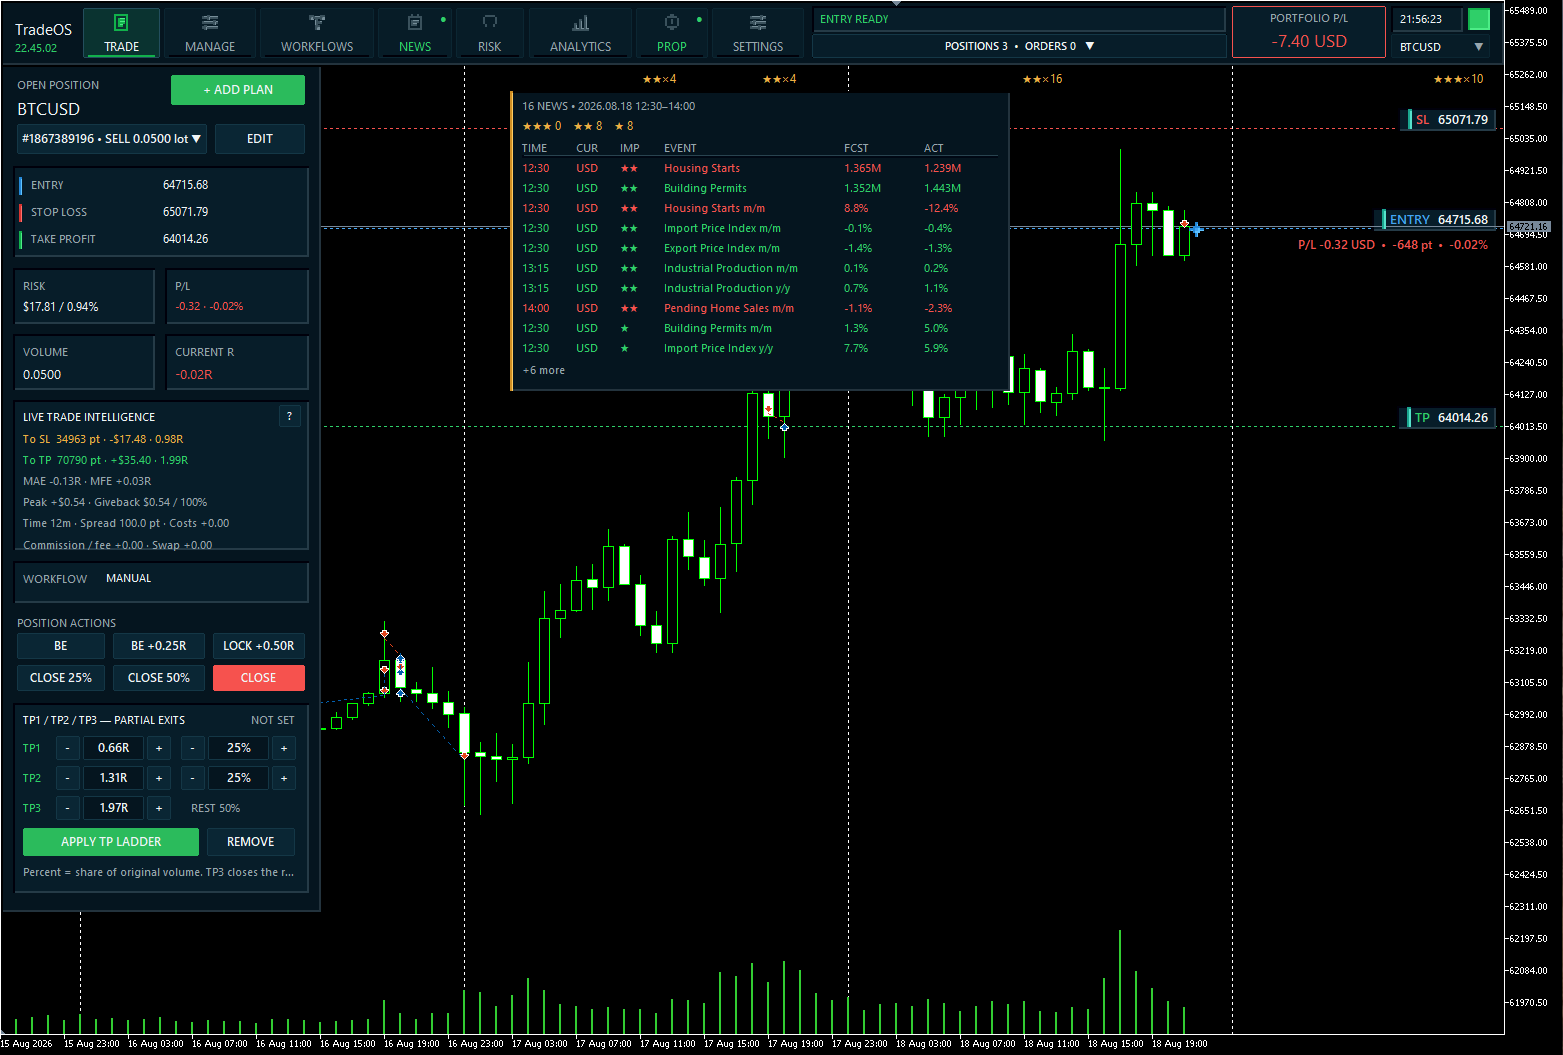Toggle LOCK +0.50R position action

pyautogui.click(x=258, y=646)
